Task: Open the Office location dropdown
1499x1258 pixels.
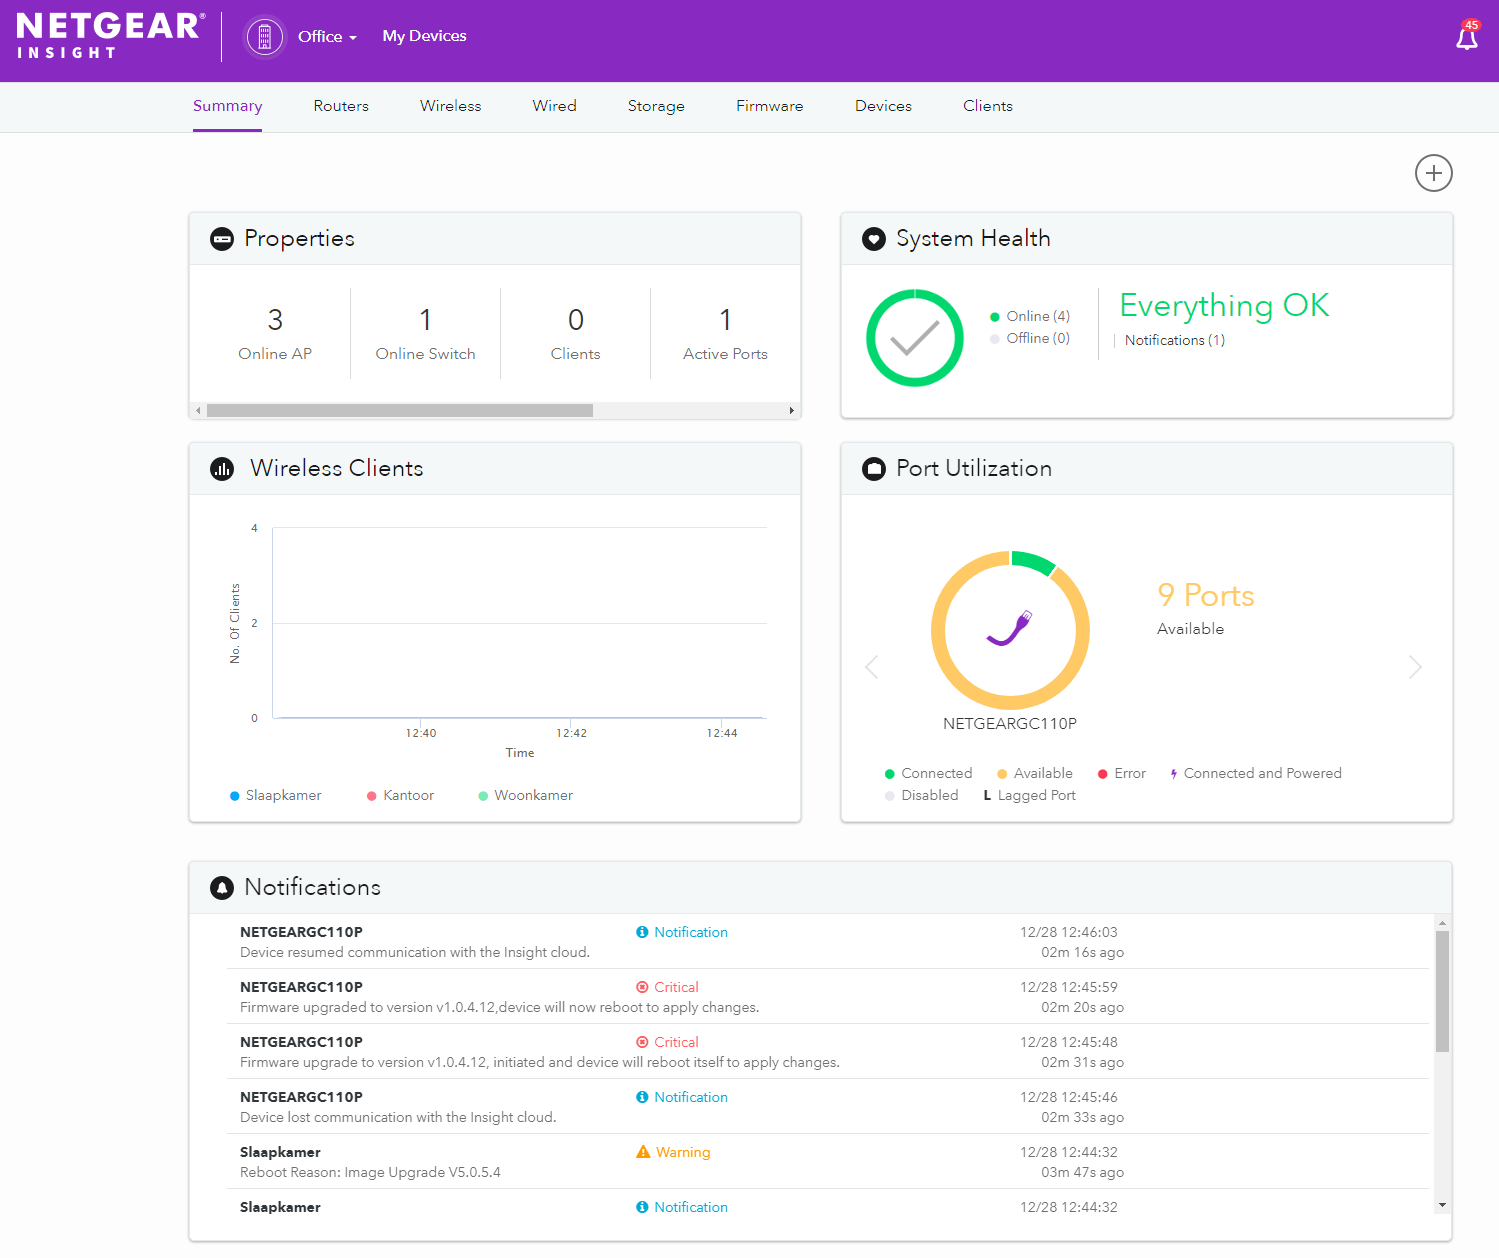Action: point(328,37)
